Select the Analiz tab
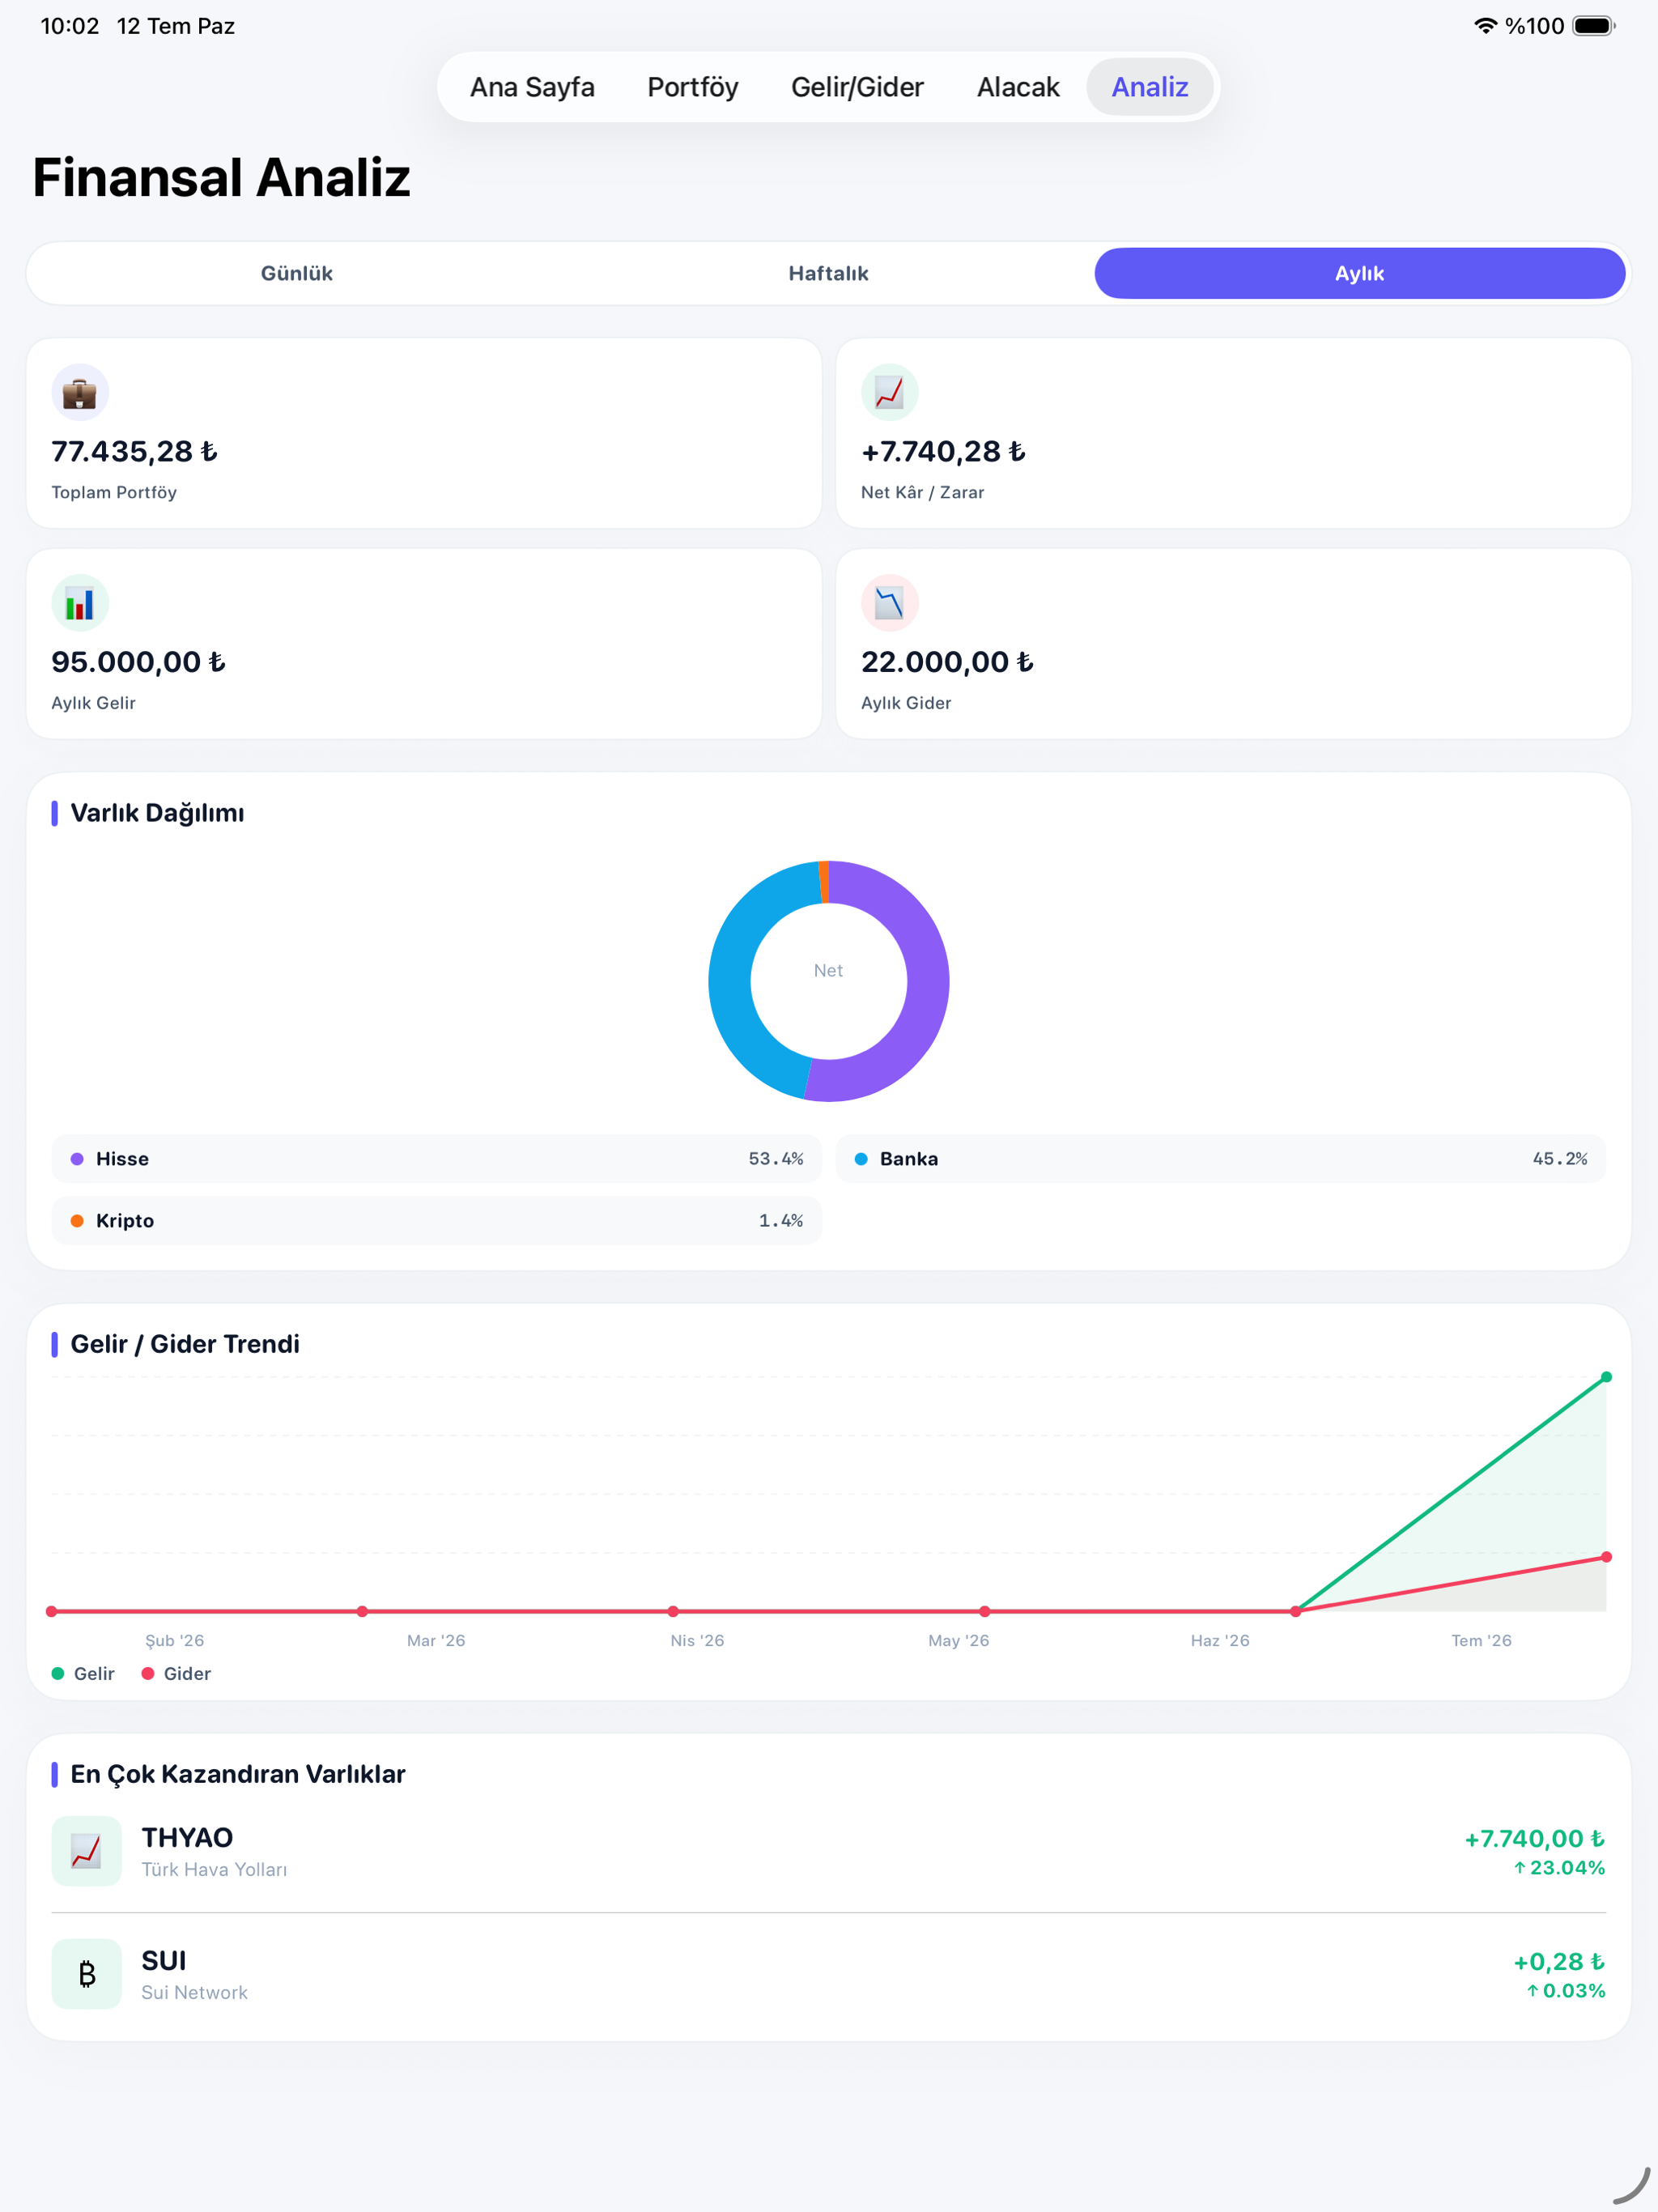Screen dimensions: 1658x2212 point(1149,87)
